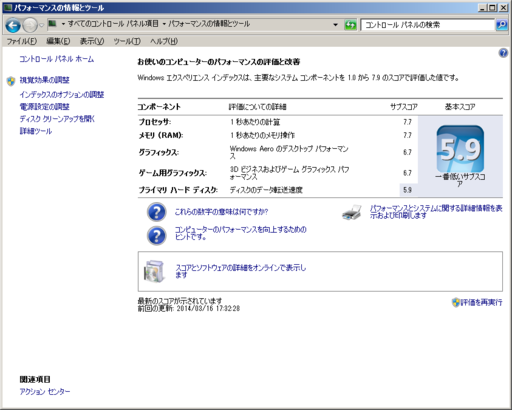Minimize the window
This screenshot has height=410, width=512.
click(x=482, y=7)
